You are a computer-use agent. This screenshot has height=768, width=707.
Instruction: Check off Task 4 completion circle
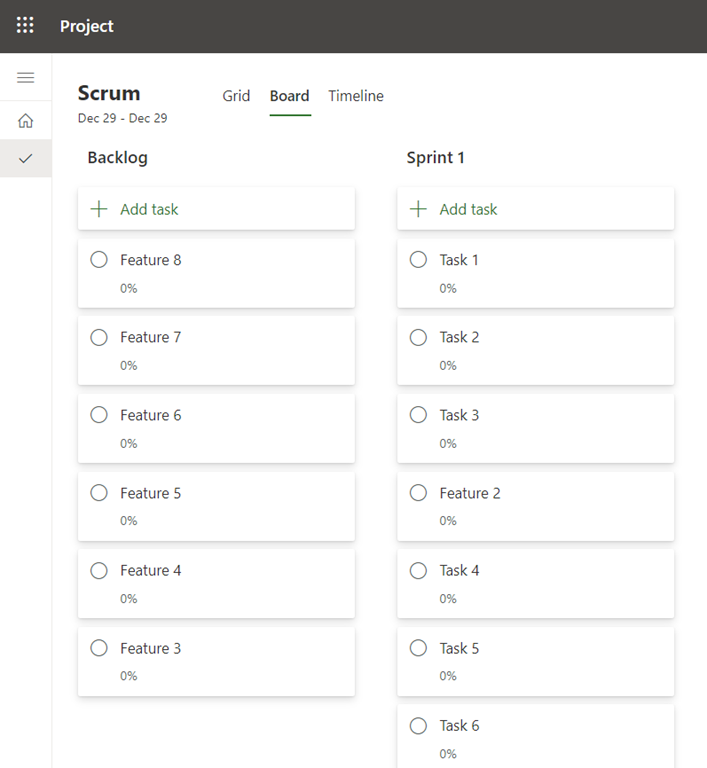(418, 571)
